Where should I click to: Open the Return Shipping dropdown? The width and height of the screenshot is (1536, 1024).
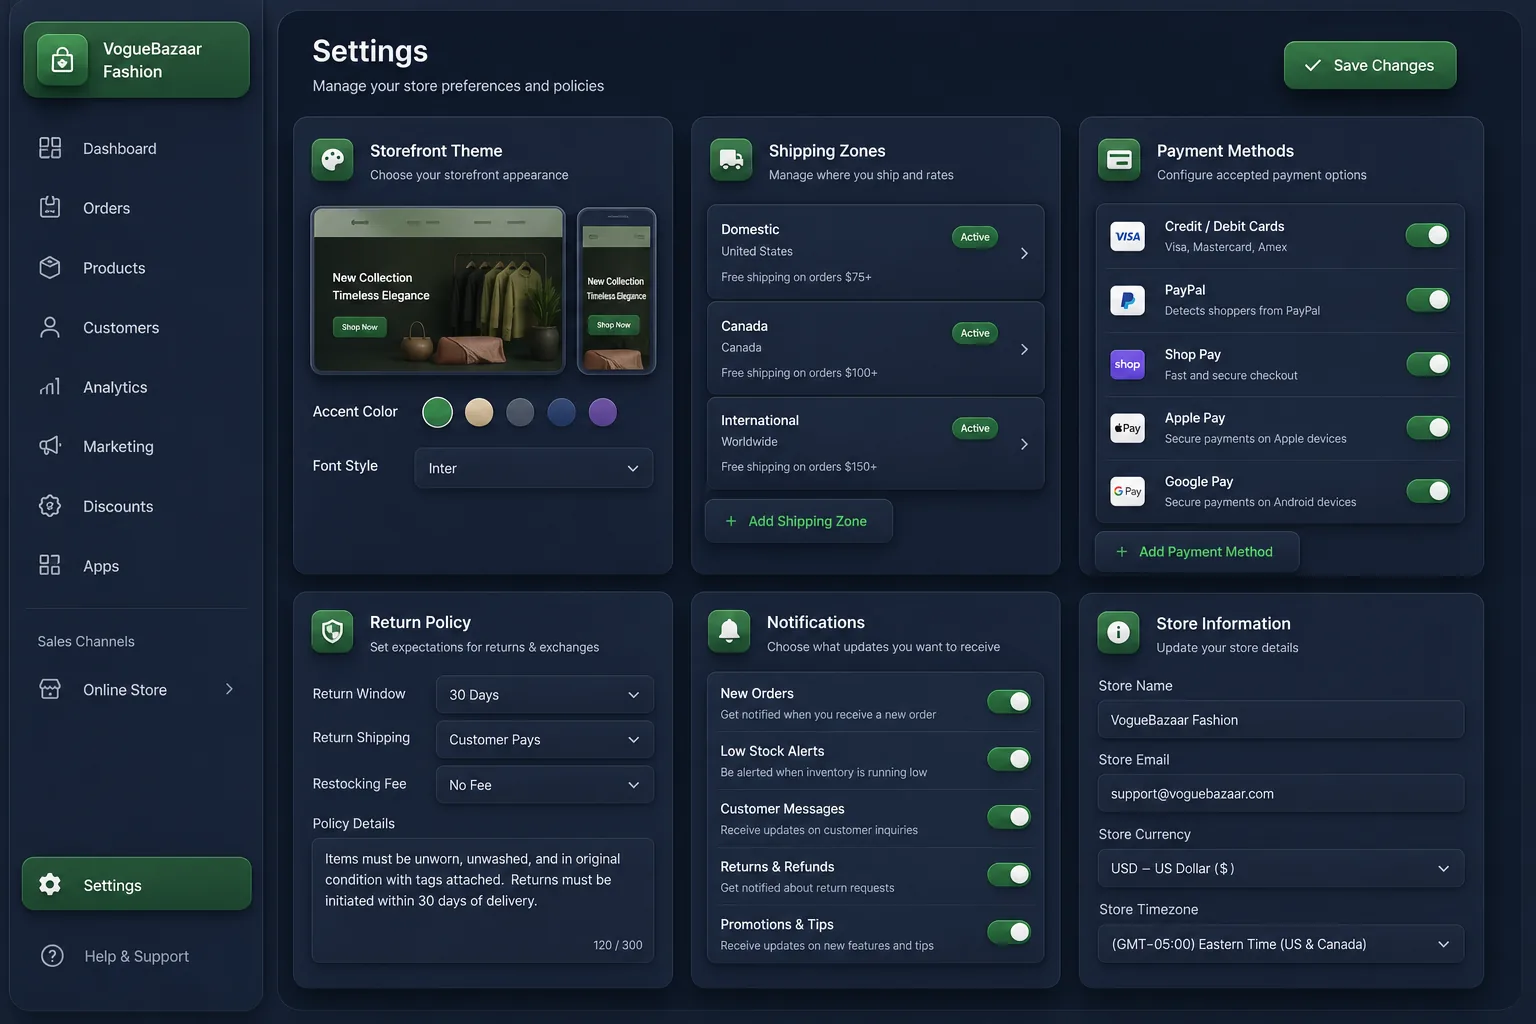(545, 740)
